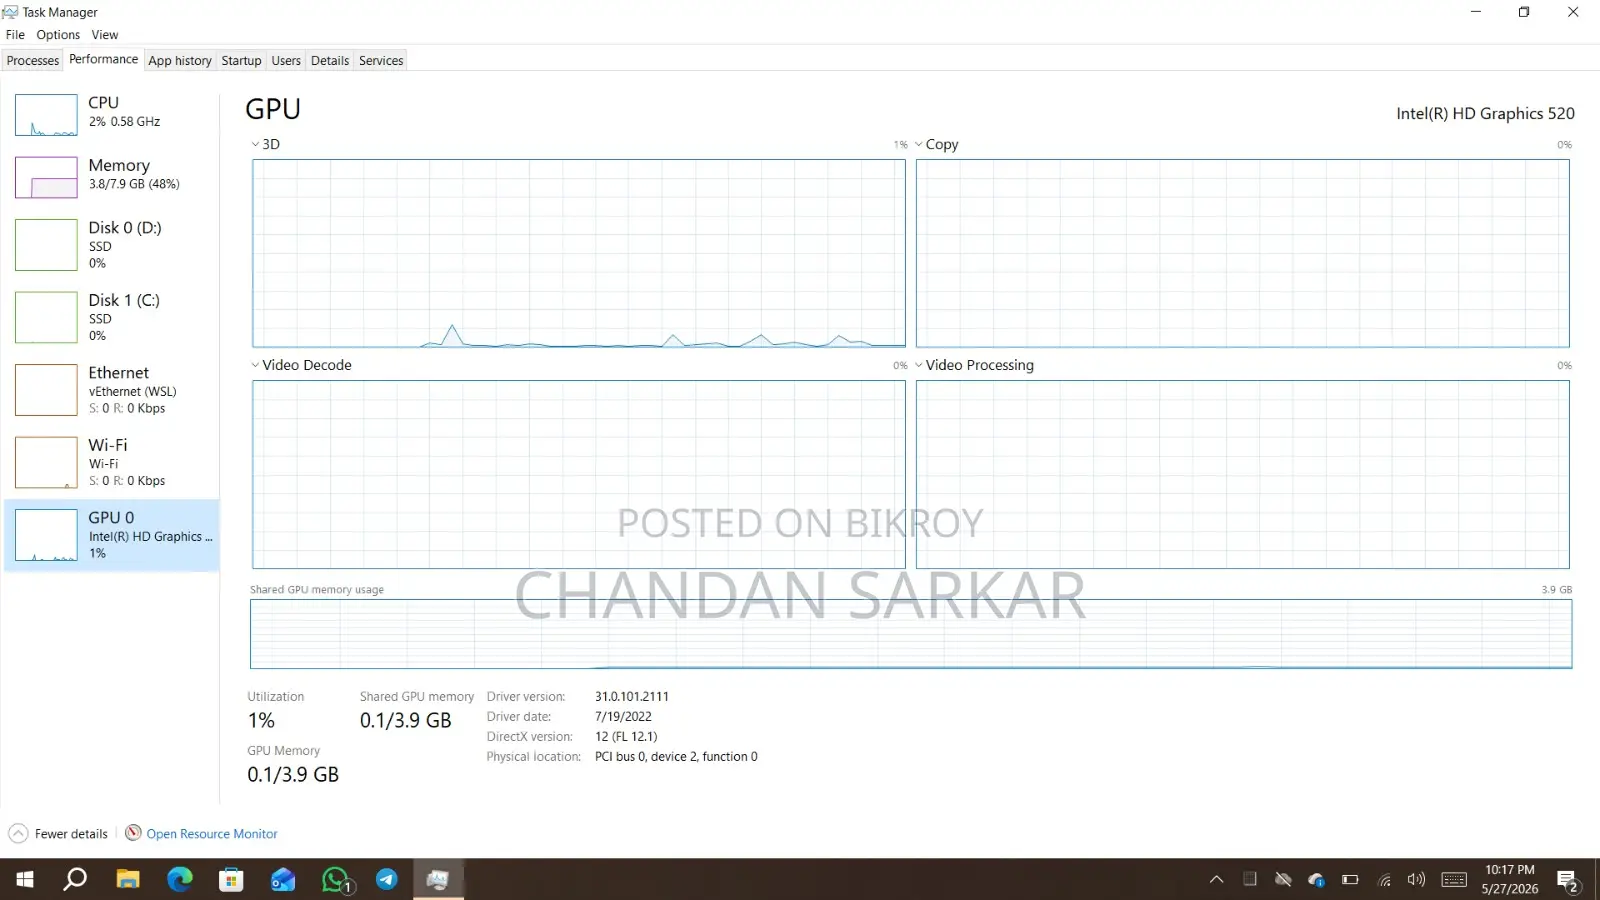Screen dimensions: 1600x900
Task: Open Resource Monitor link
Action: pyautogui.click(x=212, y=834)
